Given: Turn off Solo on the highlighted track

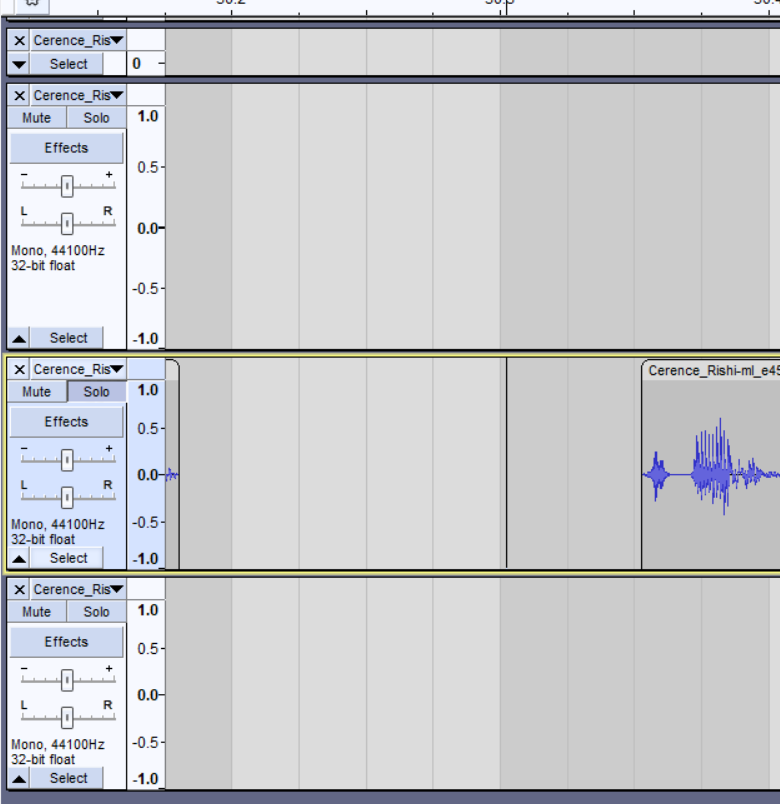Looking at the screenshot, I should 97,392.
